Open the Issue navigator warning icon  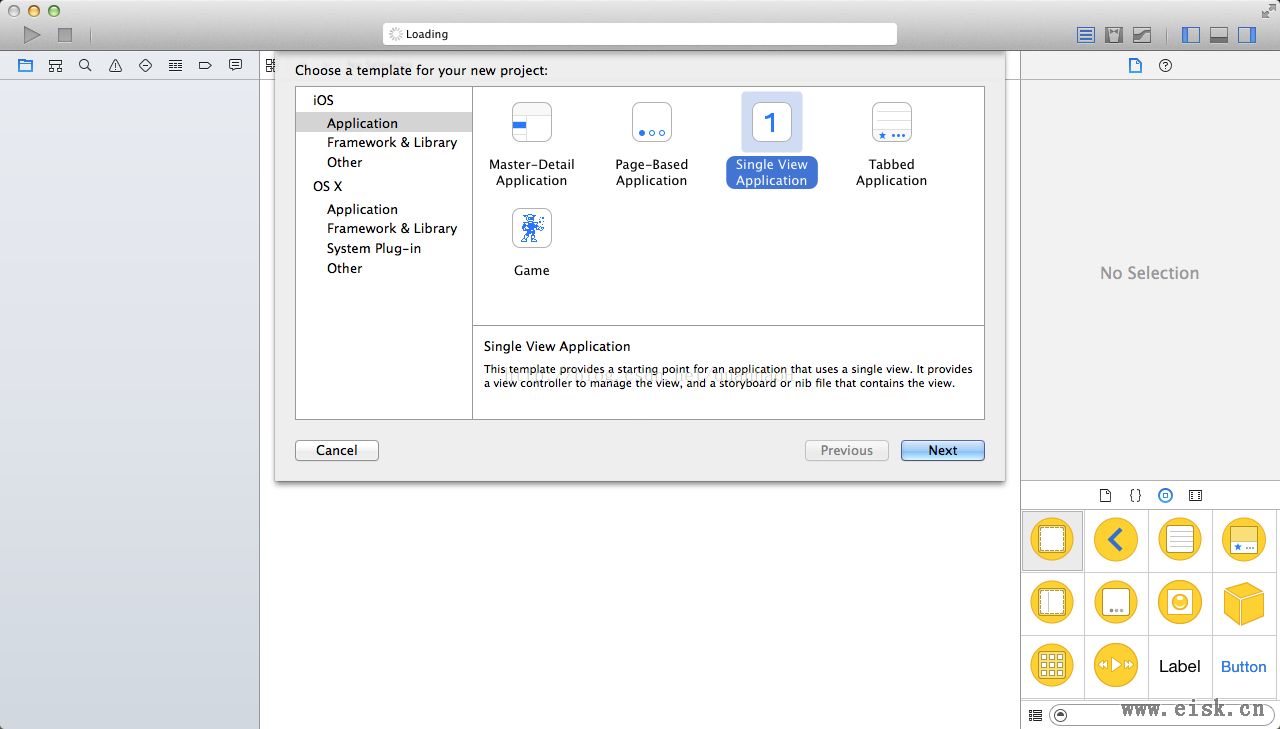point(115,65)
